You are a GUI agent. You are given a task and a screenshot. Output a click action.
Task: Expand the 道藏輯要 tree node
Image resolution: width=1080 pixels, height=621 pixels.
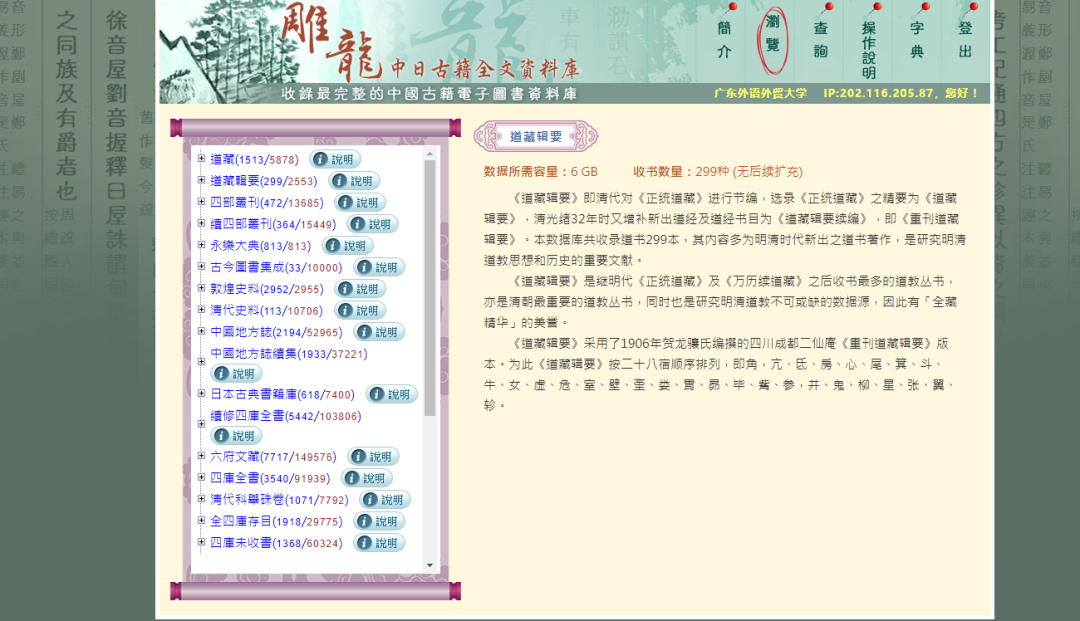coord(201,181)
